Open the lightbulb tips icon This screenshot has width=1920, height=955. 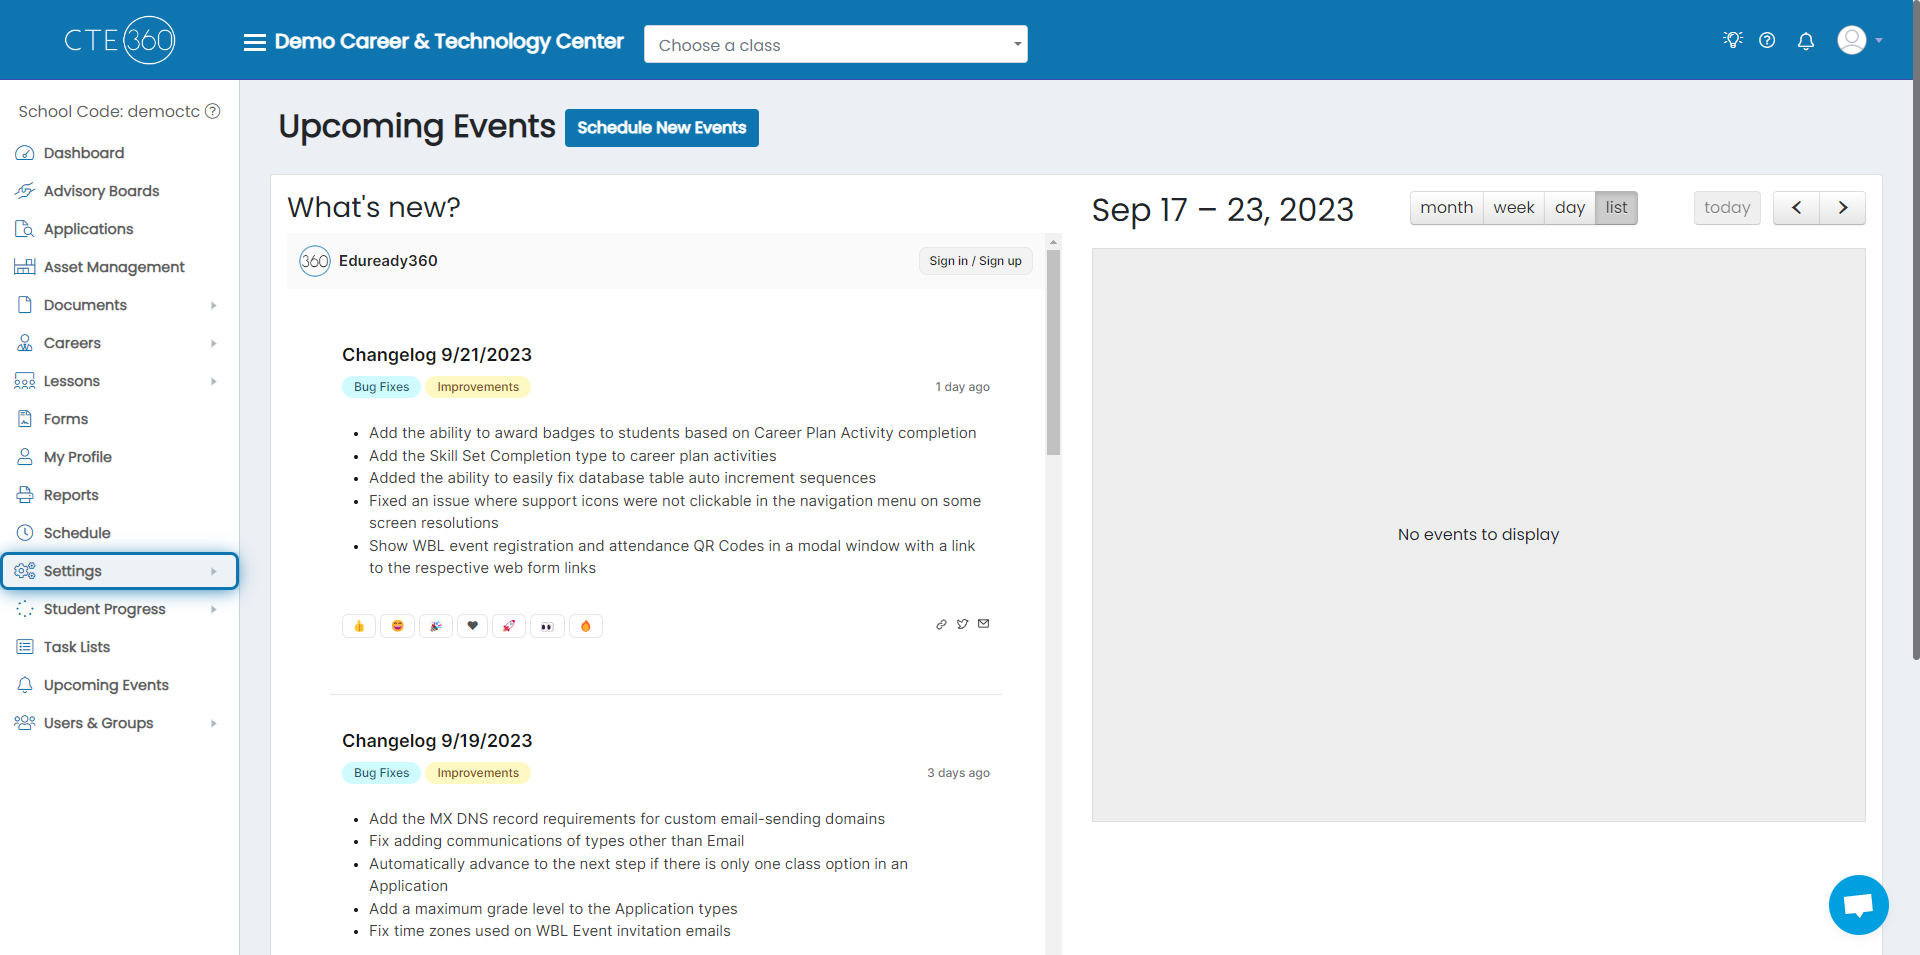point(1733,40)
